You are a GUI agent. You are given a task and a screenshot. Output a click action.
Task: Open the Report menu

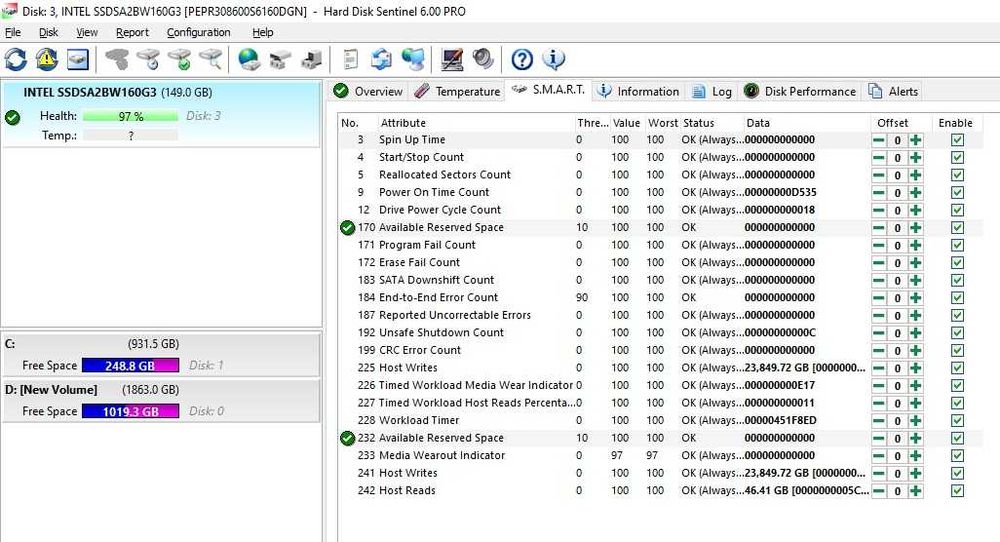coord(132,32)
